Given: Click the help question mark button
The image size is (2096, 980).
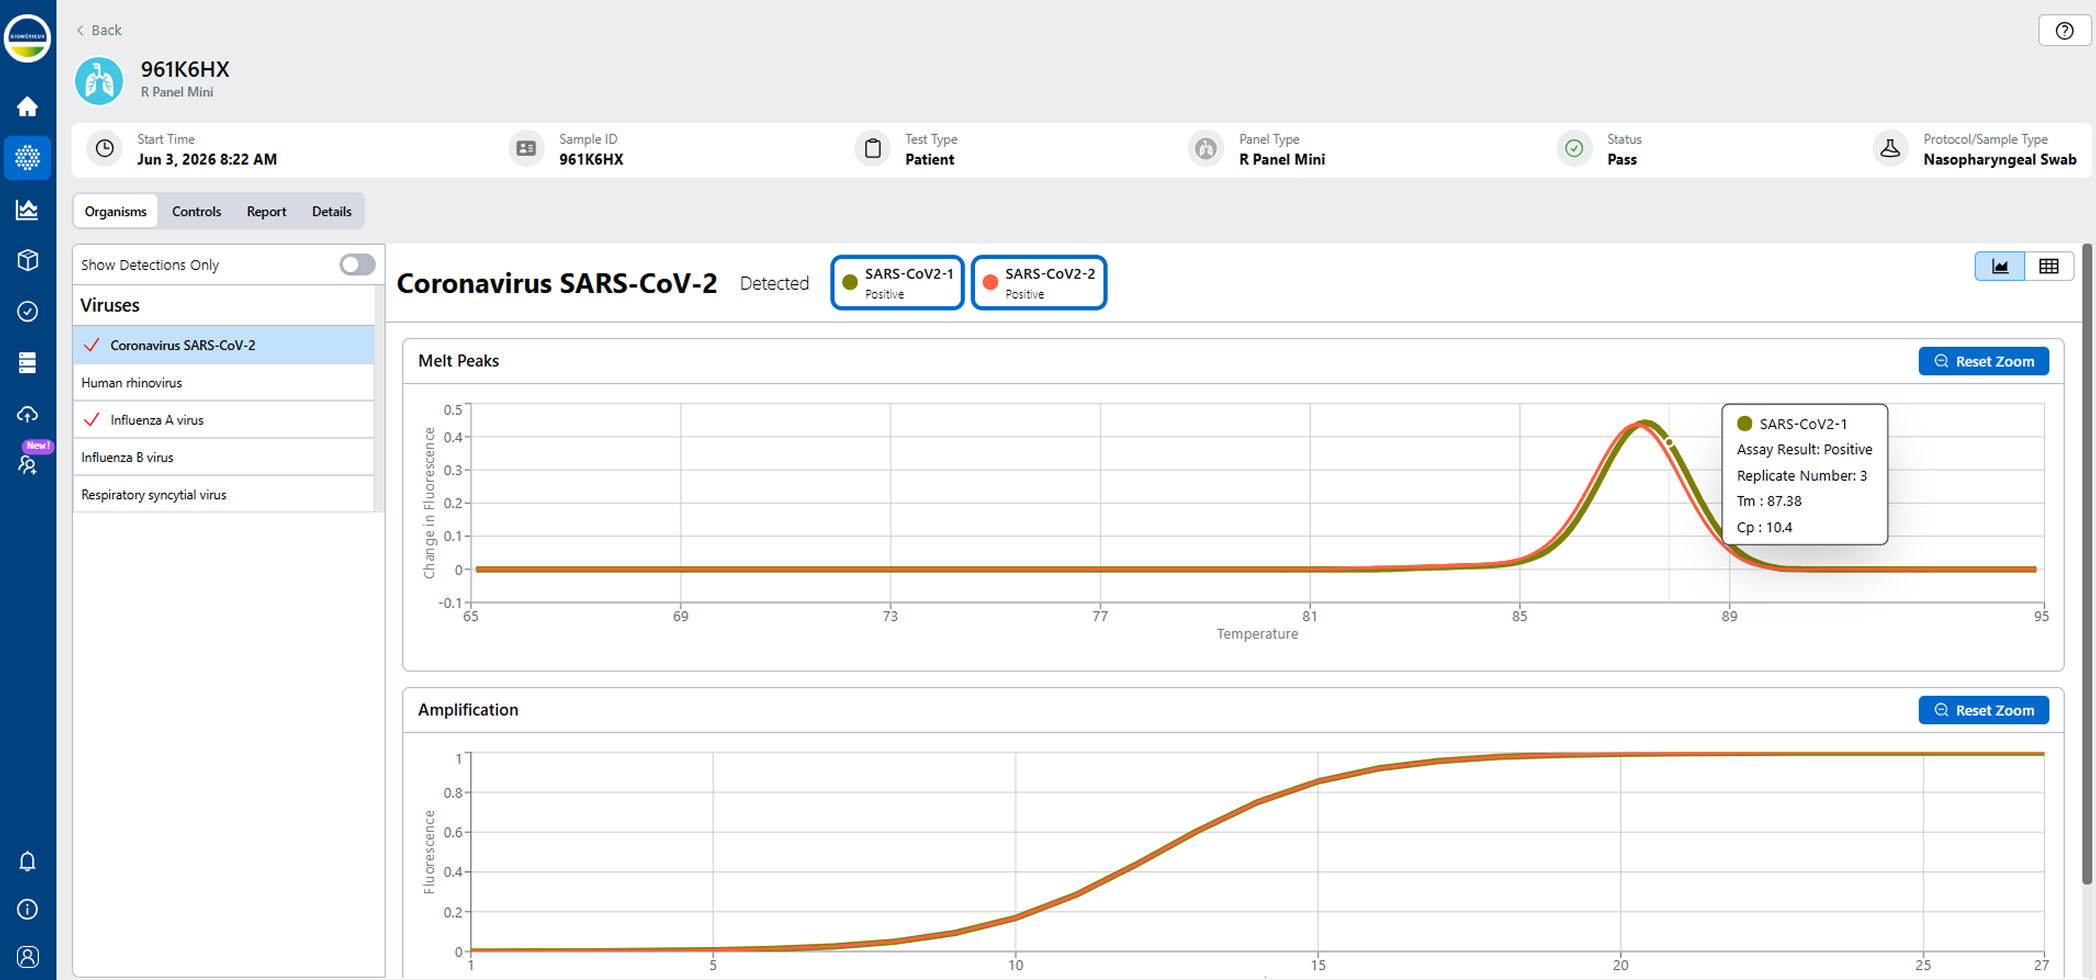Looking at the screenshot, I should click(x=2064, y=30).
